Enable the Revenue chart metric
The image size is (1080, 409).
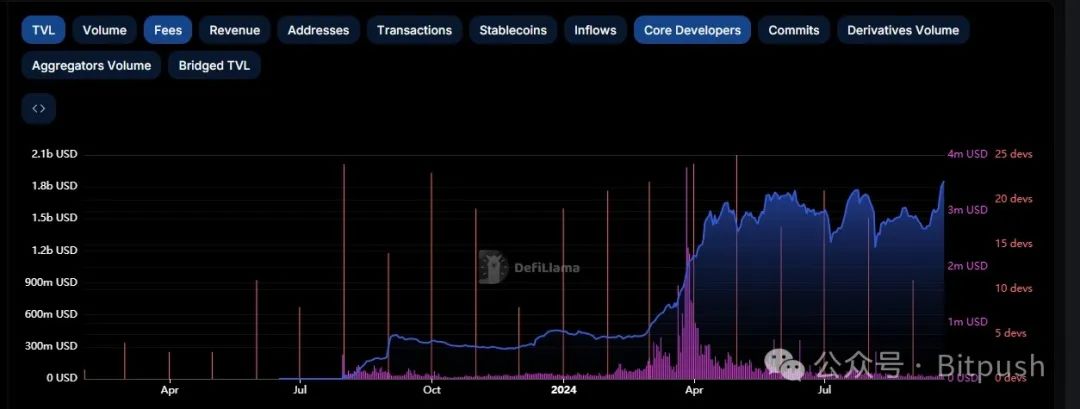pyautogui.click(x=234, y=30)
